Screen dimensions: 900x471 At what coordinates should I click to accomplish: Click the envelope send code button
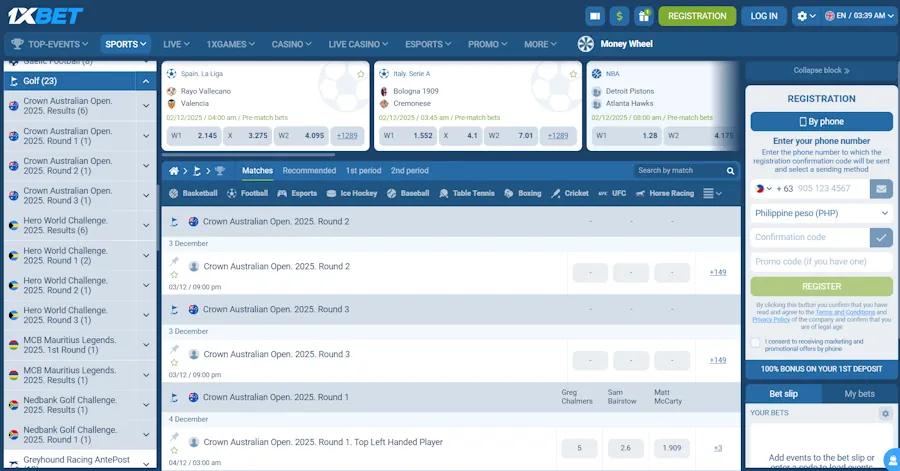click(x=881, y=189)
